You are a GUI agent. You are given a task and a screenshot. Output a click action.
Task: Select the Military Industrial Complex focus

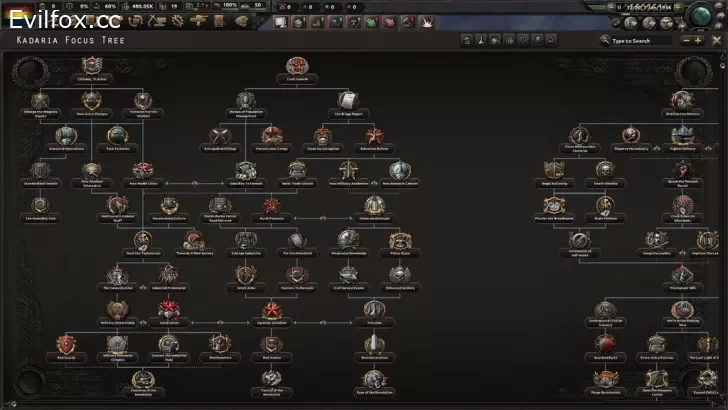click(117, 345)
